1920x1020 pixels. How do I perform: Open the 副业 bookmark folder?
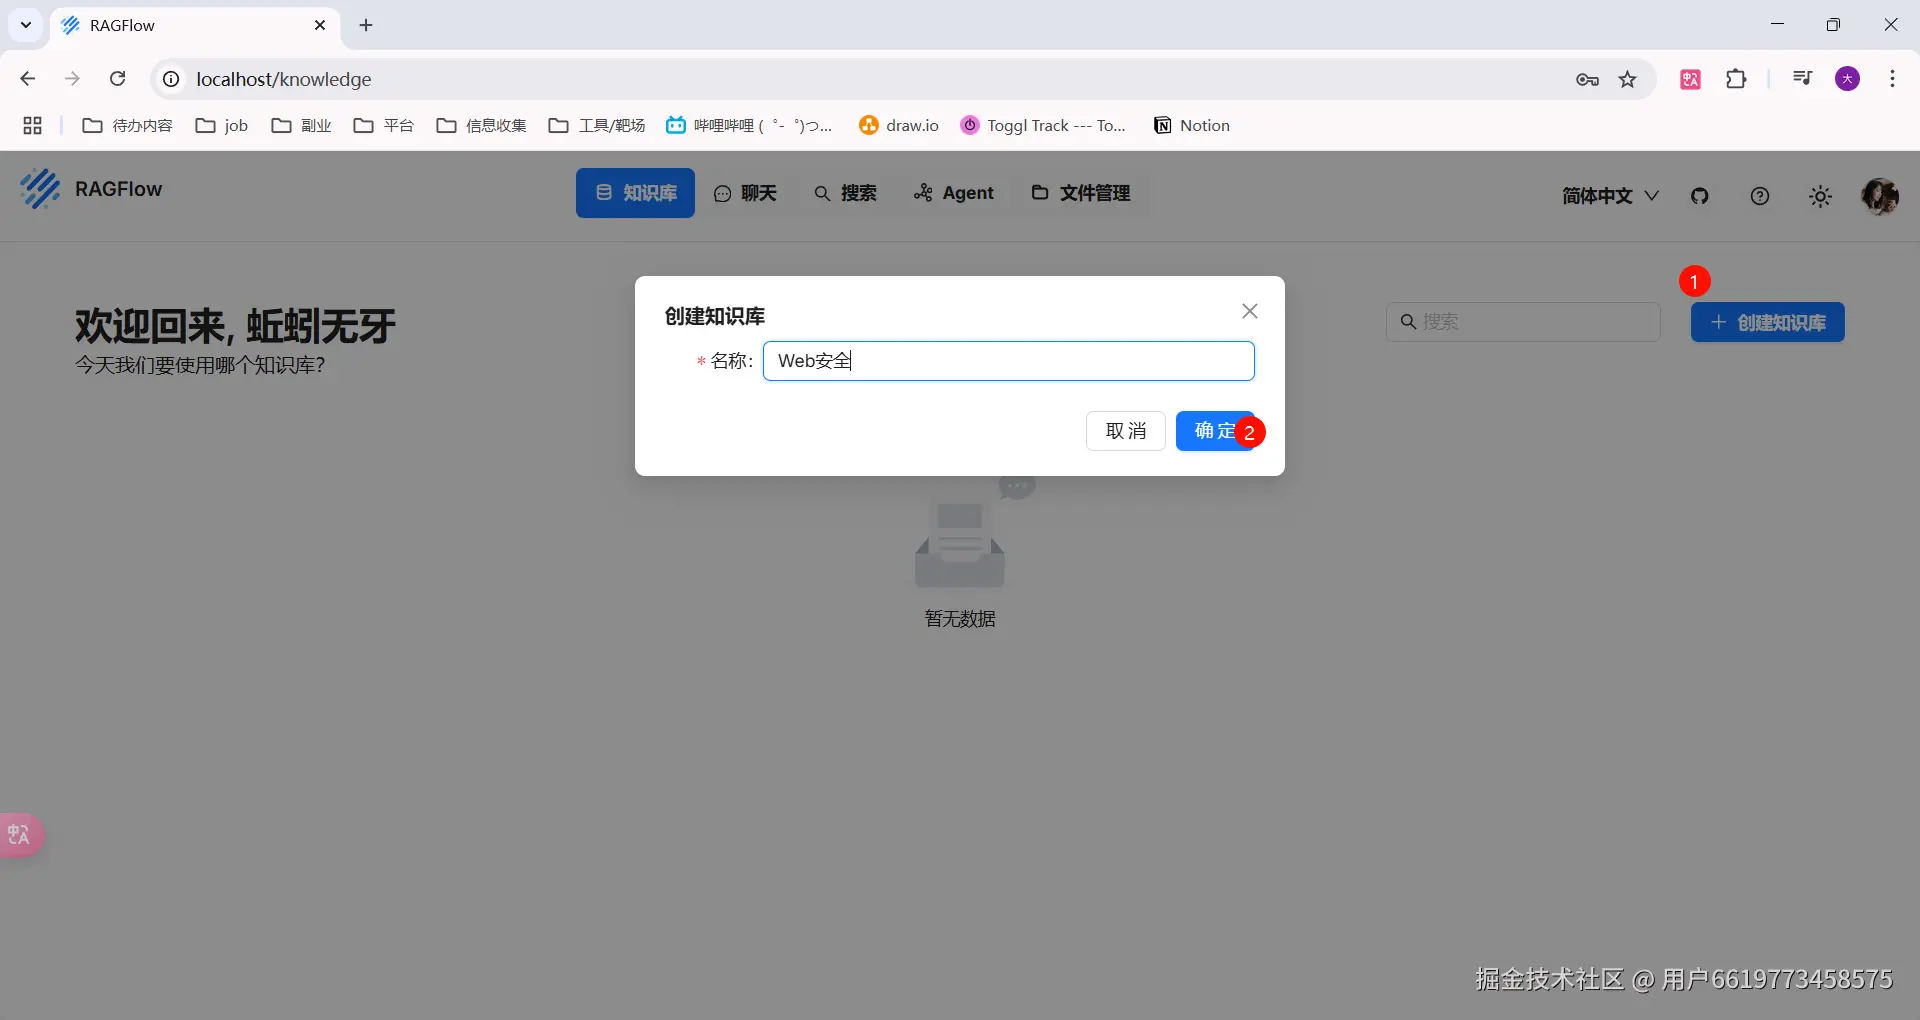pos(301,125)
